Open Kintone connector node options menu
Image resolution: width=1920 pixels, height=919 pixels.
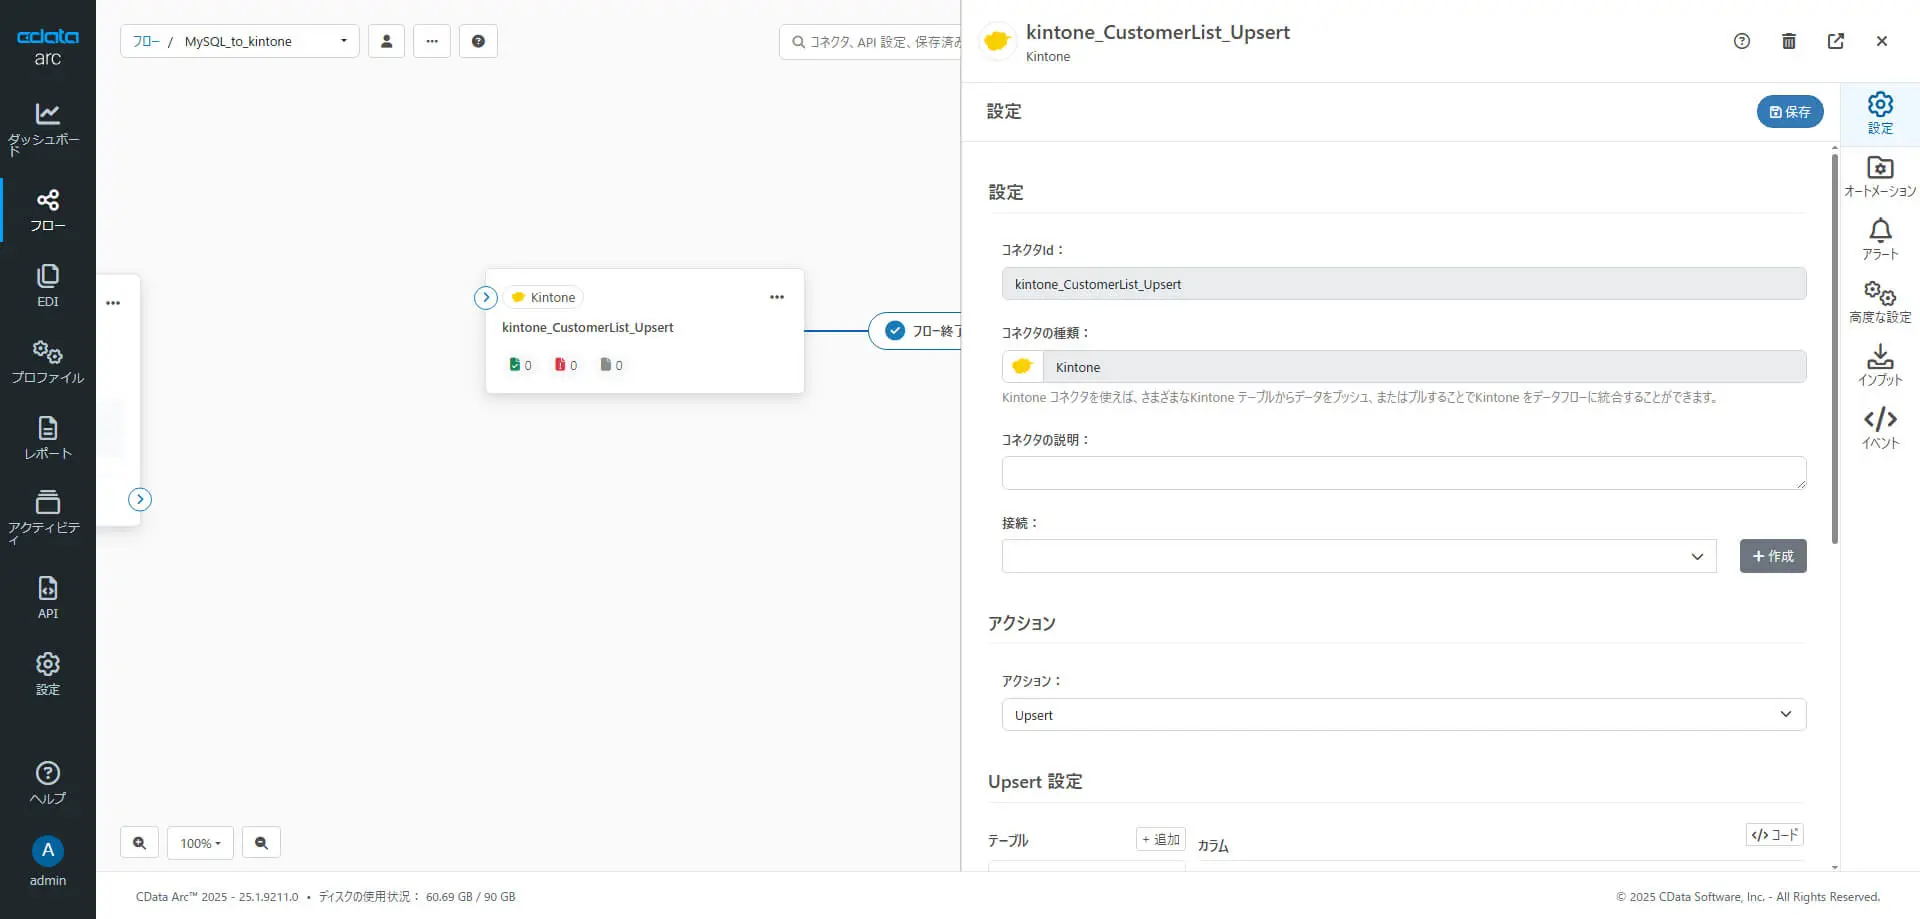pyautogui.click(x=777, y=297)
